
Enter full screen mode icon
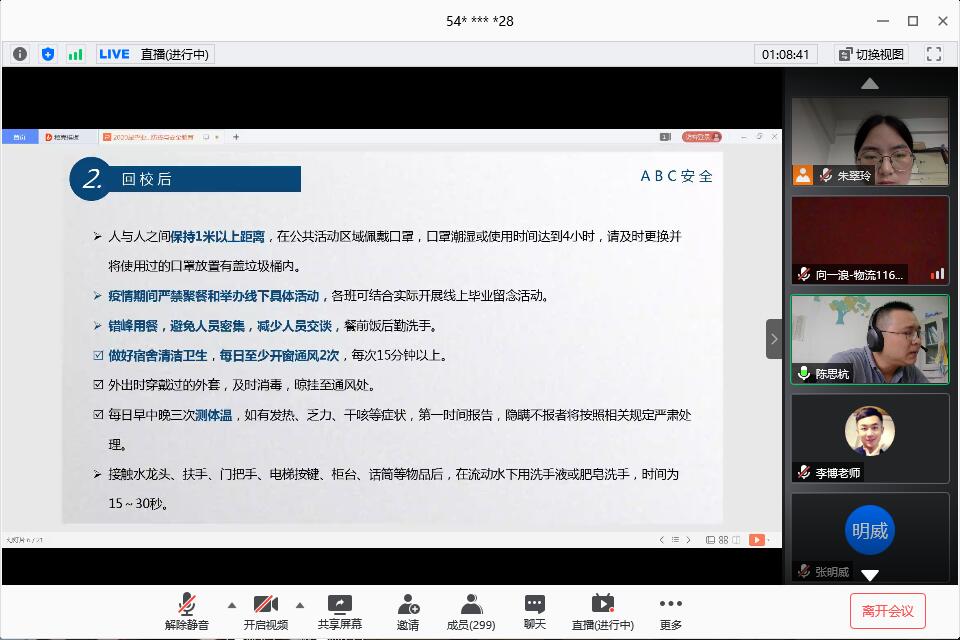pos(934,54)
